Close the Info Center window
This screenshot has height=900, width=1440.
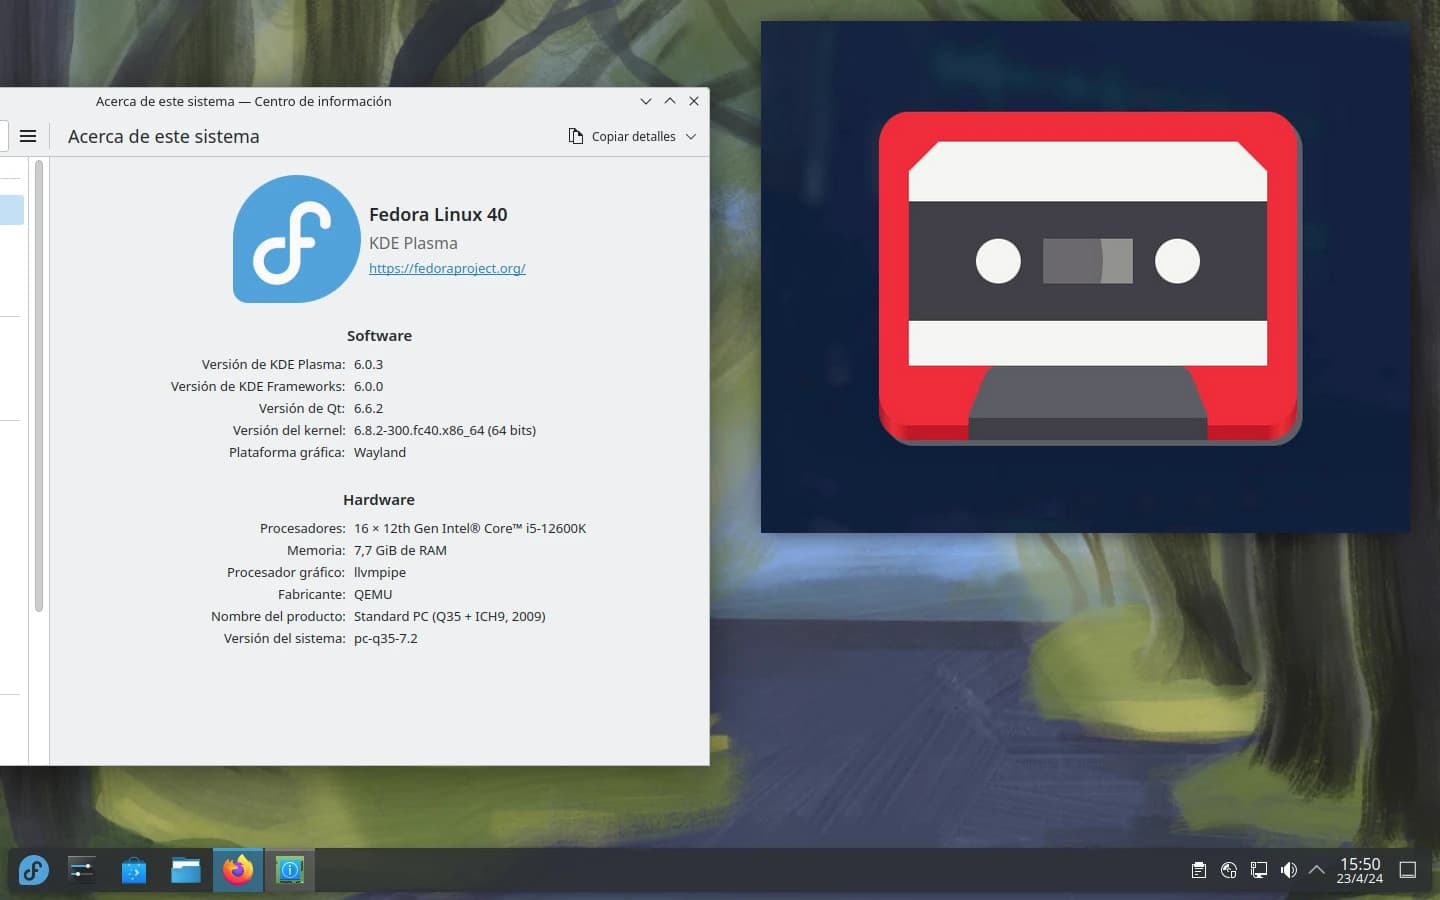694,101
